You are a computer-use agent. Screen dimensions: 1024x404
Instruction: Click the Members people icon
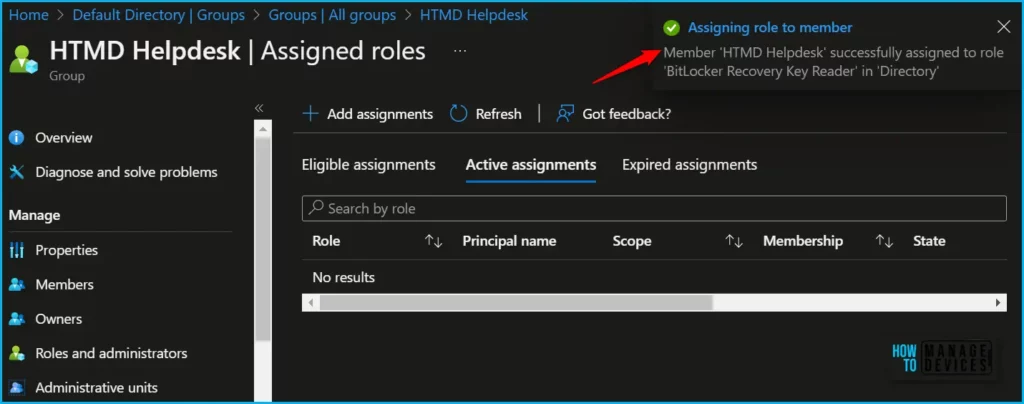(x=17, y=285)
